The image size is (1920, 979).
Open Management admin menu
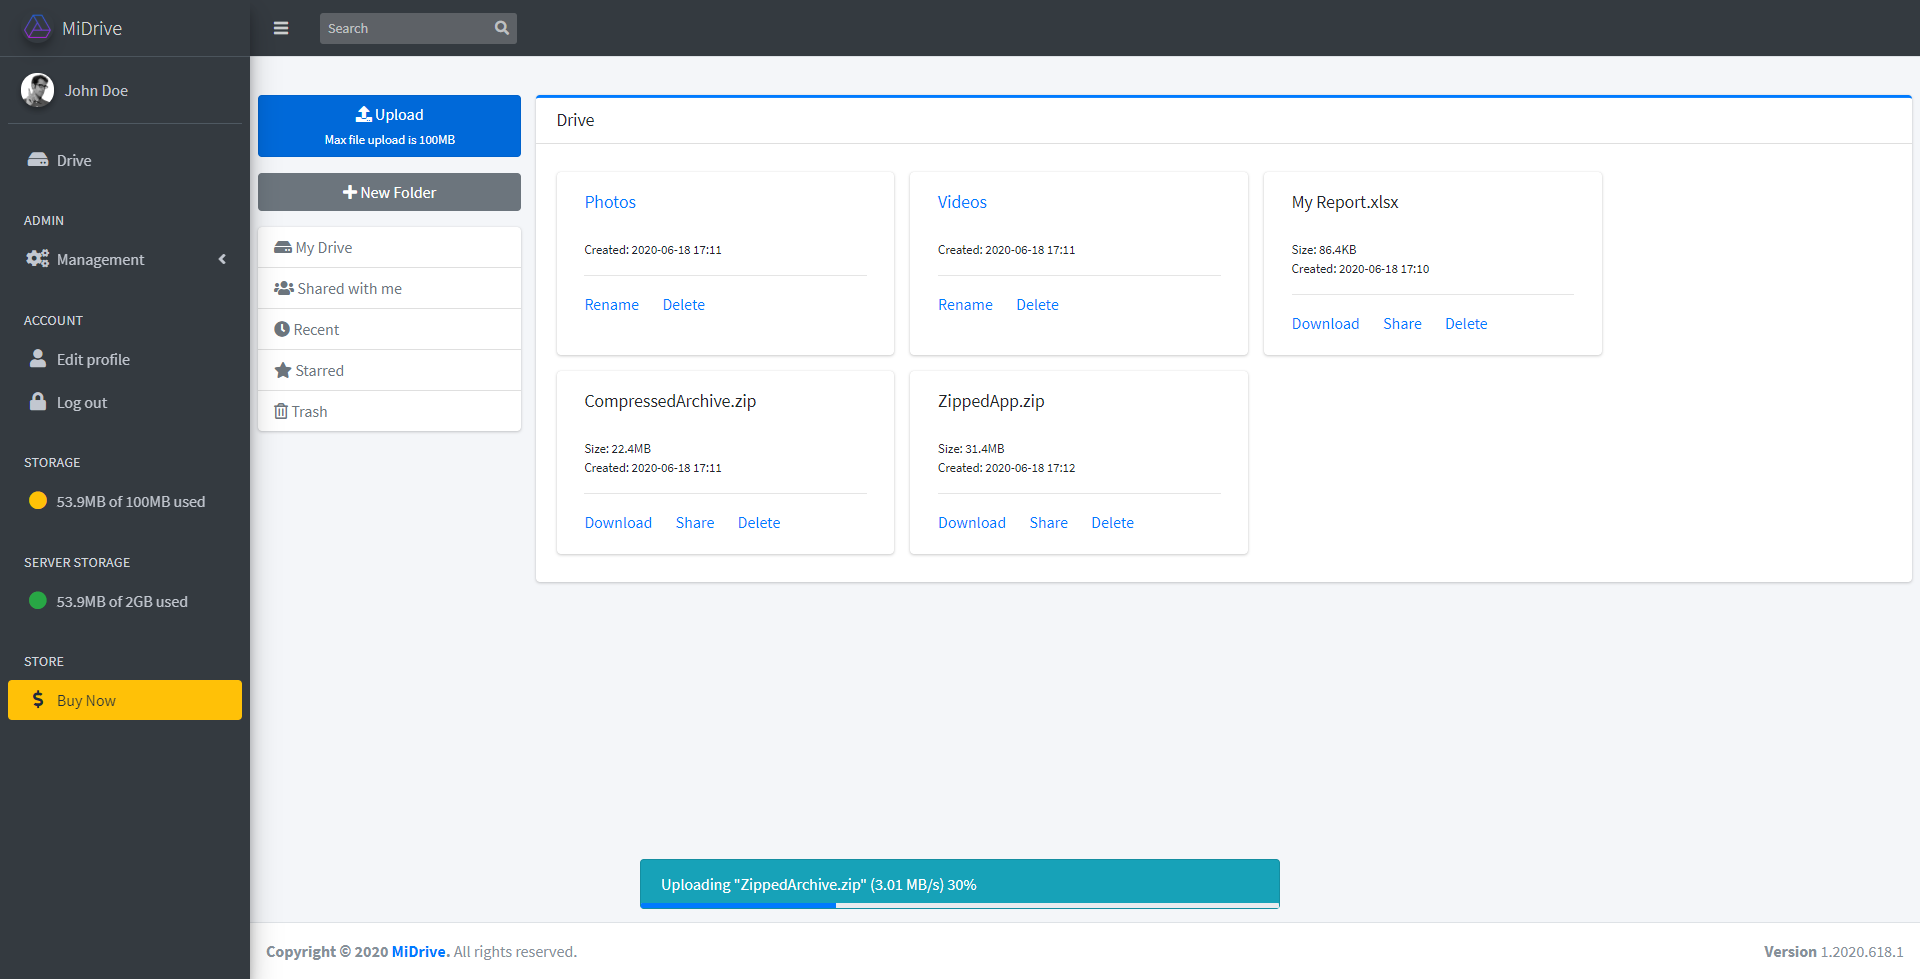(x=125, y=259)
